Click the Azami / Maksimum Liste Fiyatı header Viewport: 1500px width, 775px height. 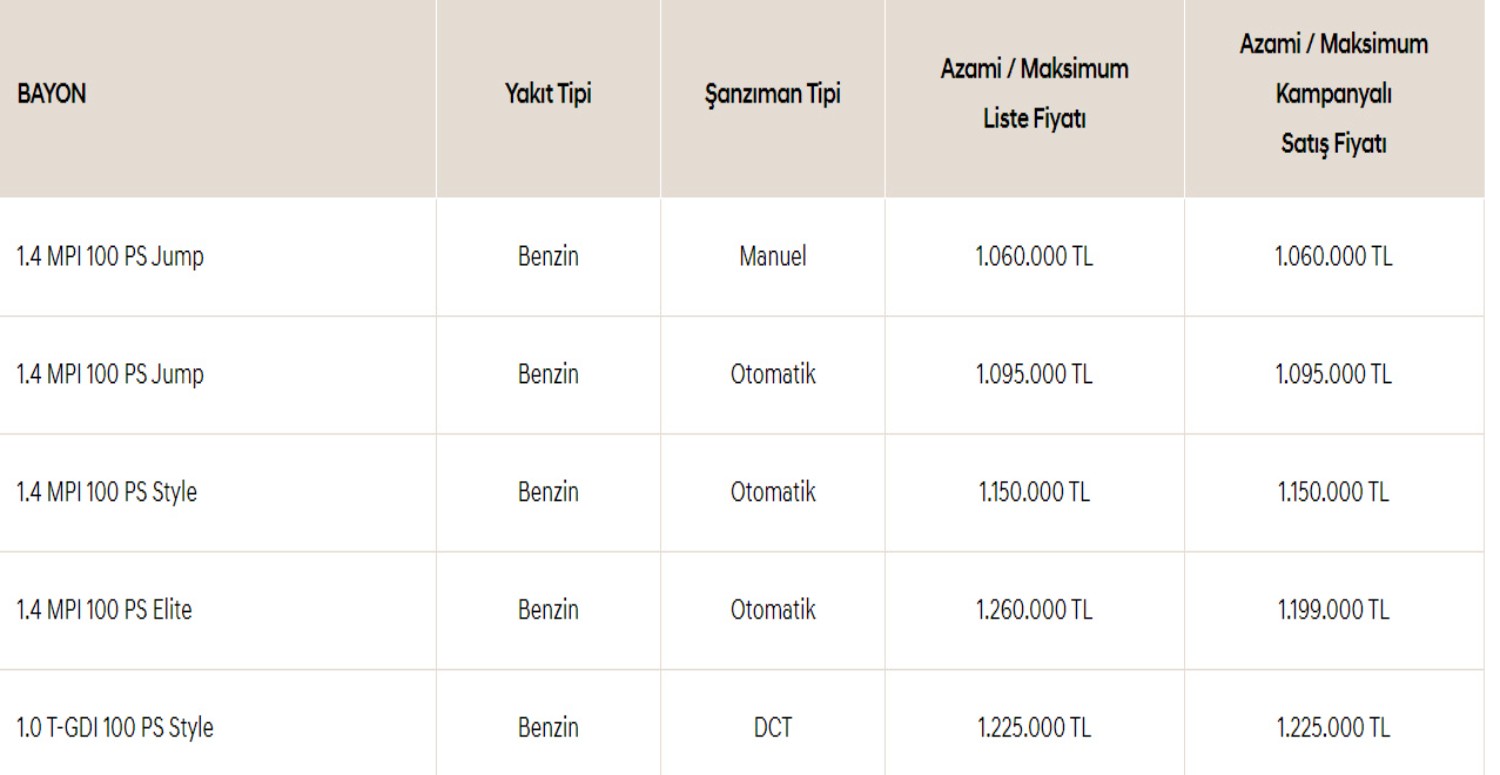pos(1034,96)
